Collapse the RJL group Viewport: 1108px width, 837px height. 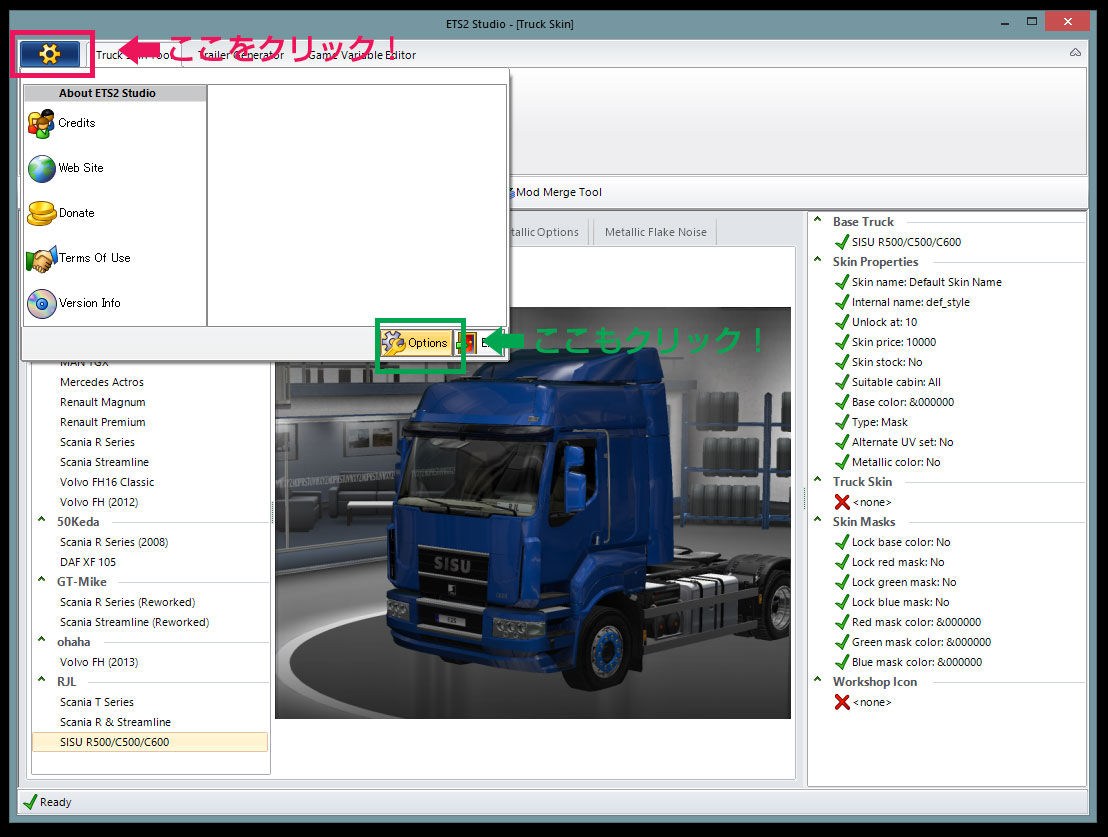42,679
